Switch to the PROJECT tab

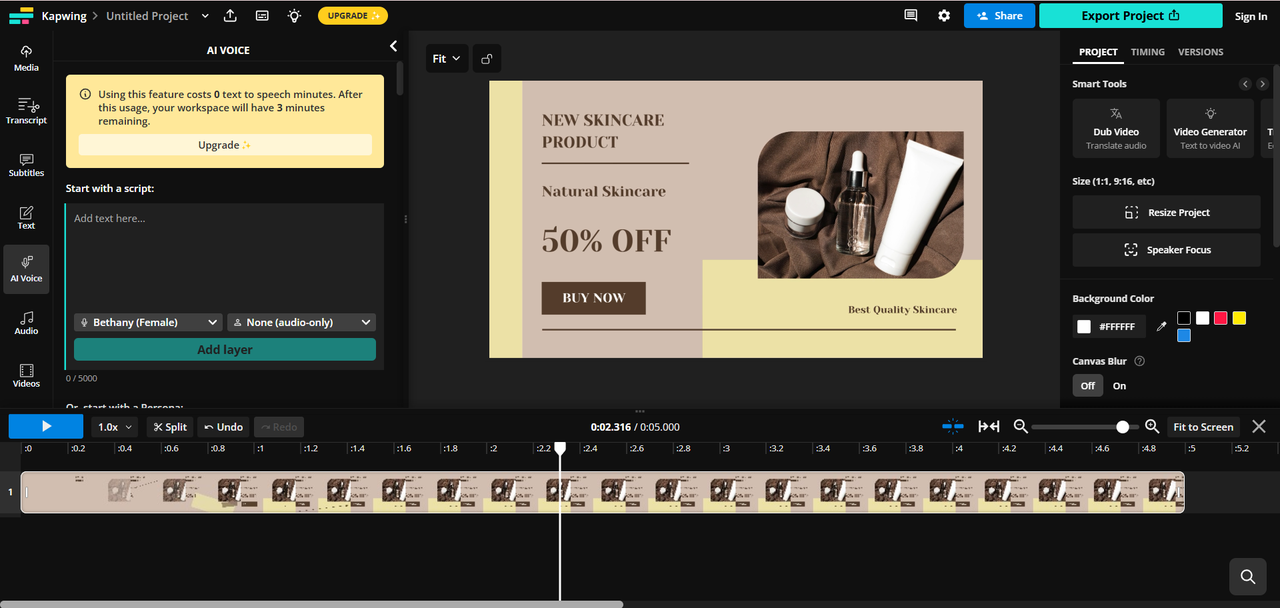coord(1098,52)
